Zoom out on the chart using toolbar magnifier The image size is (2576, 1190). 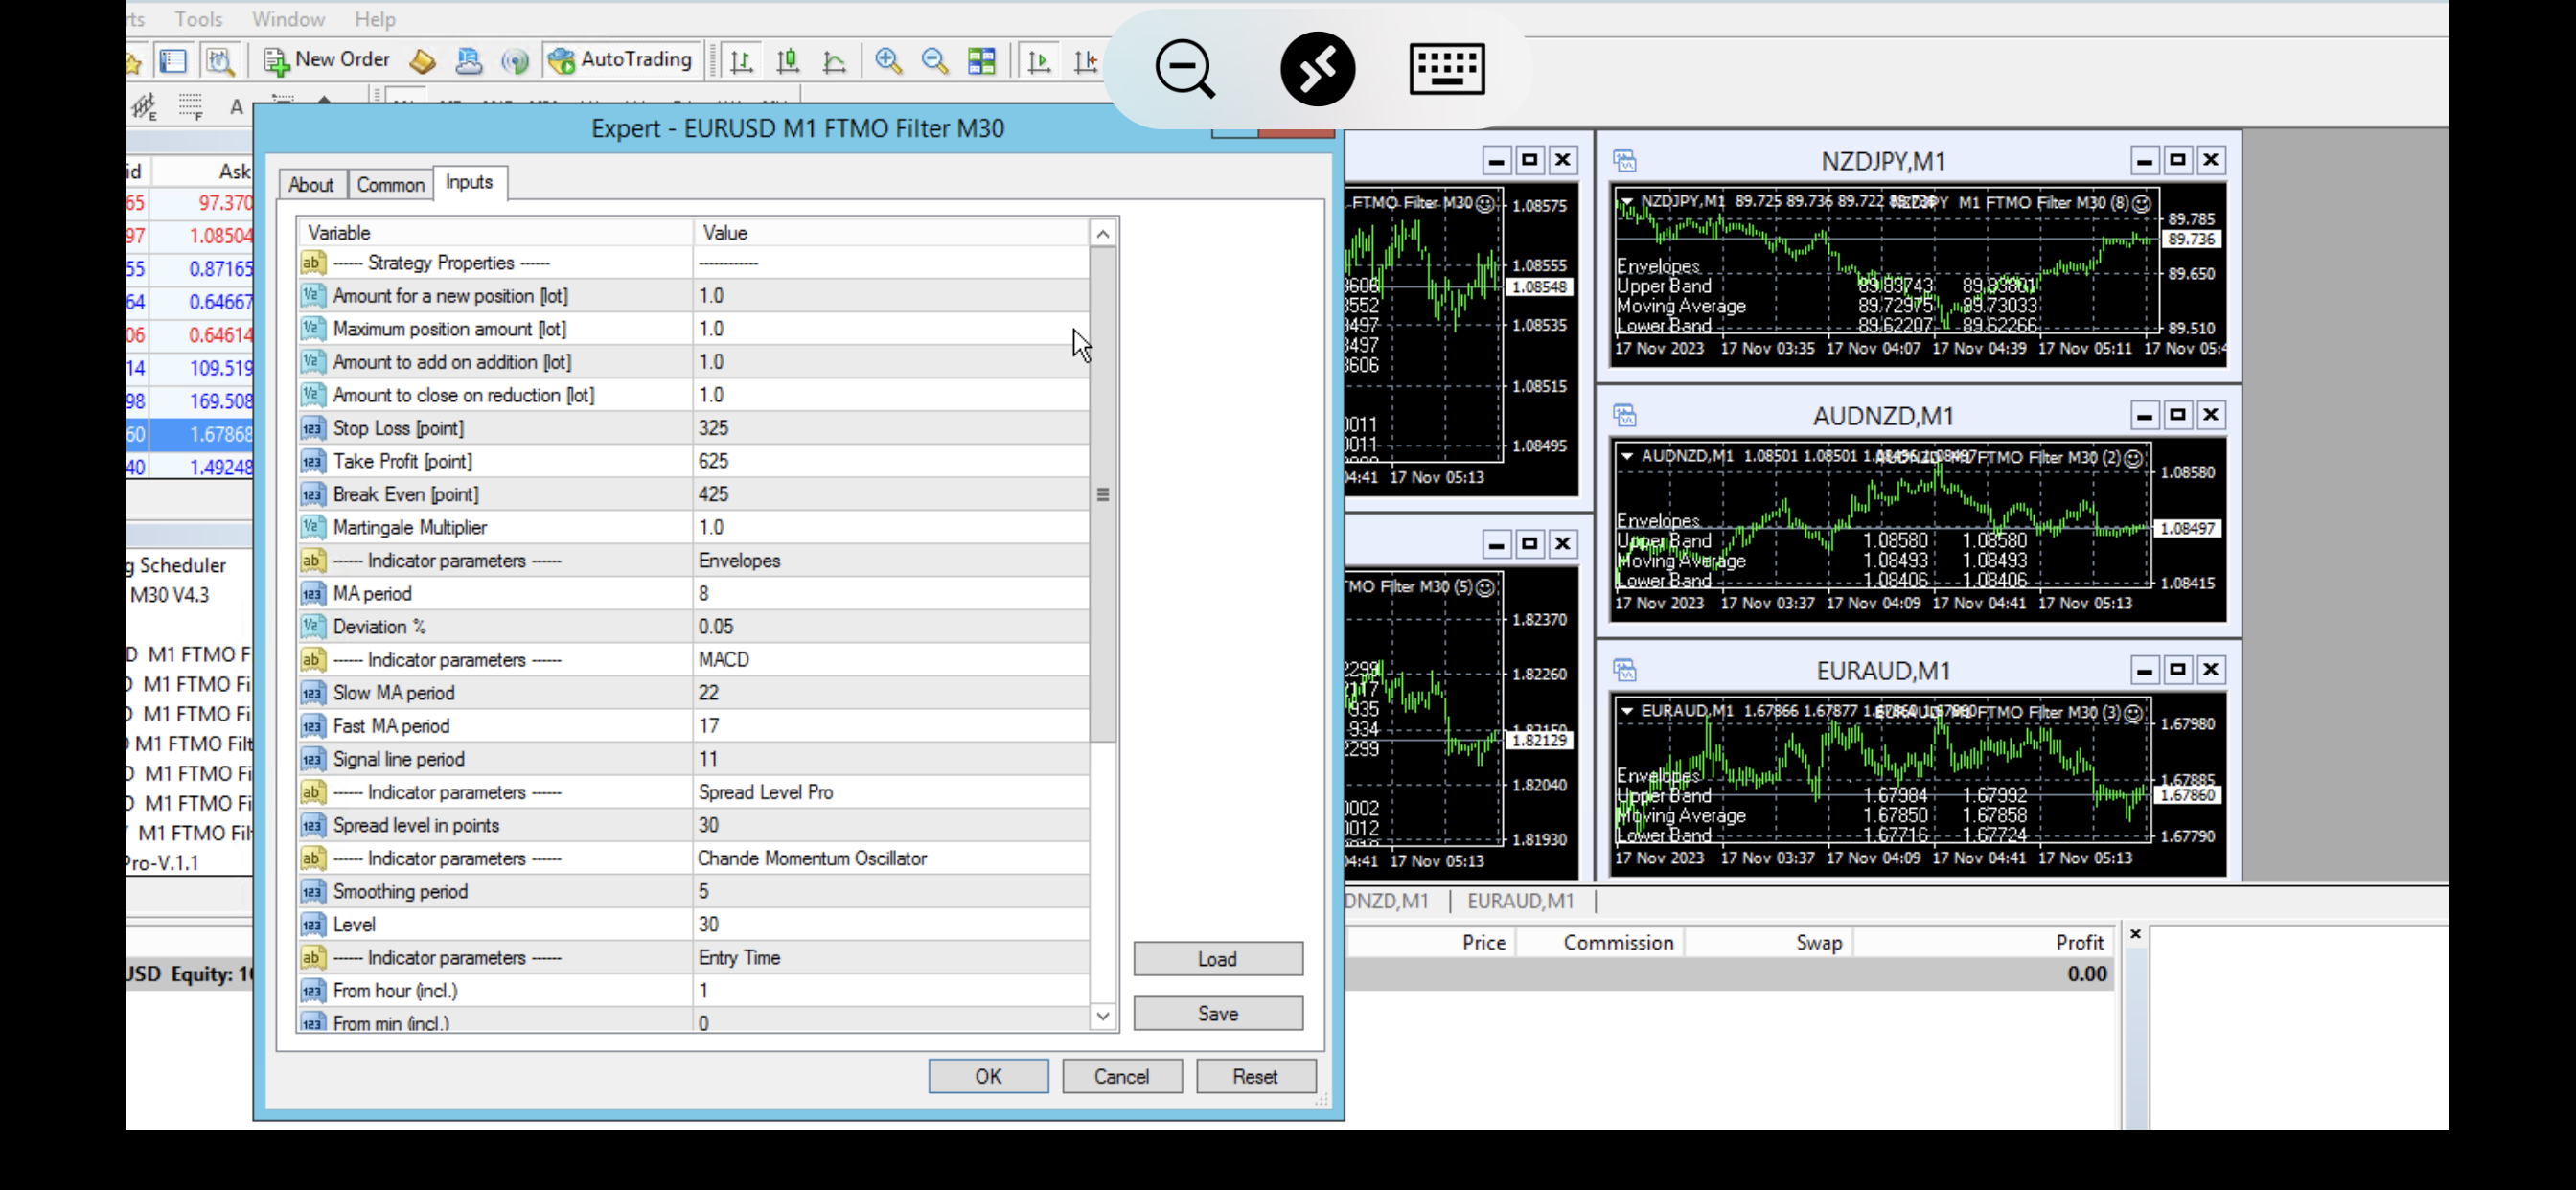pyautogui.click(x=935, y=61)
